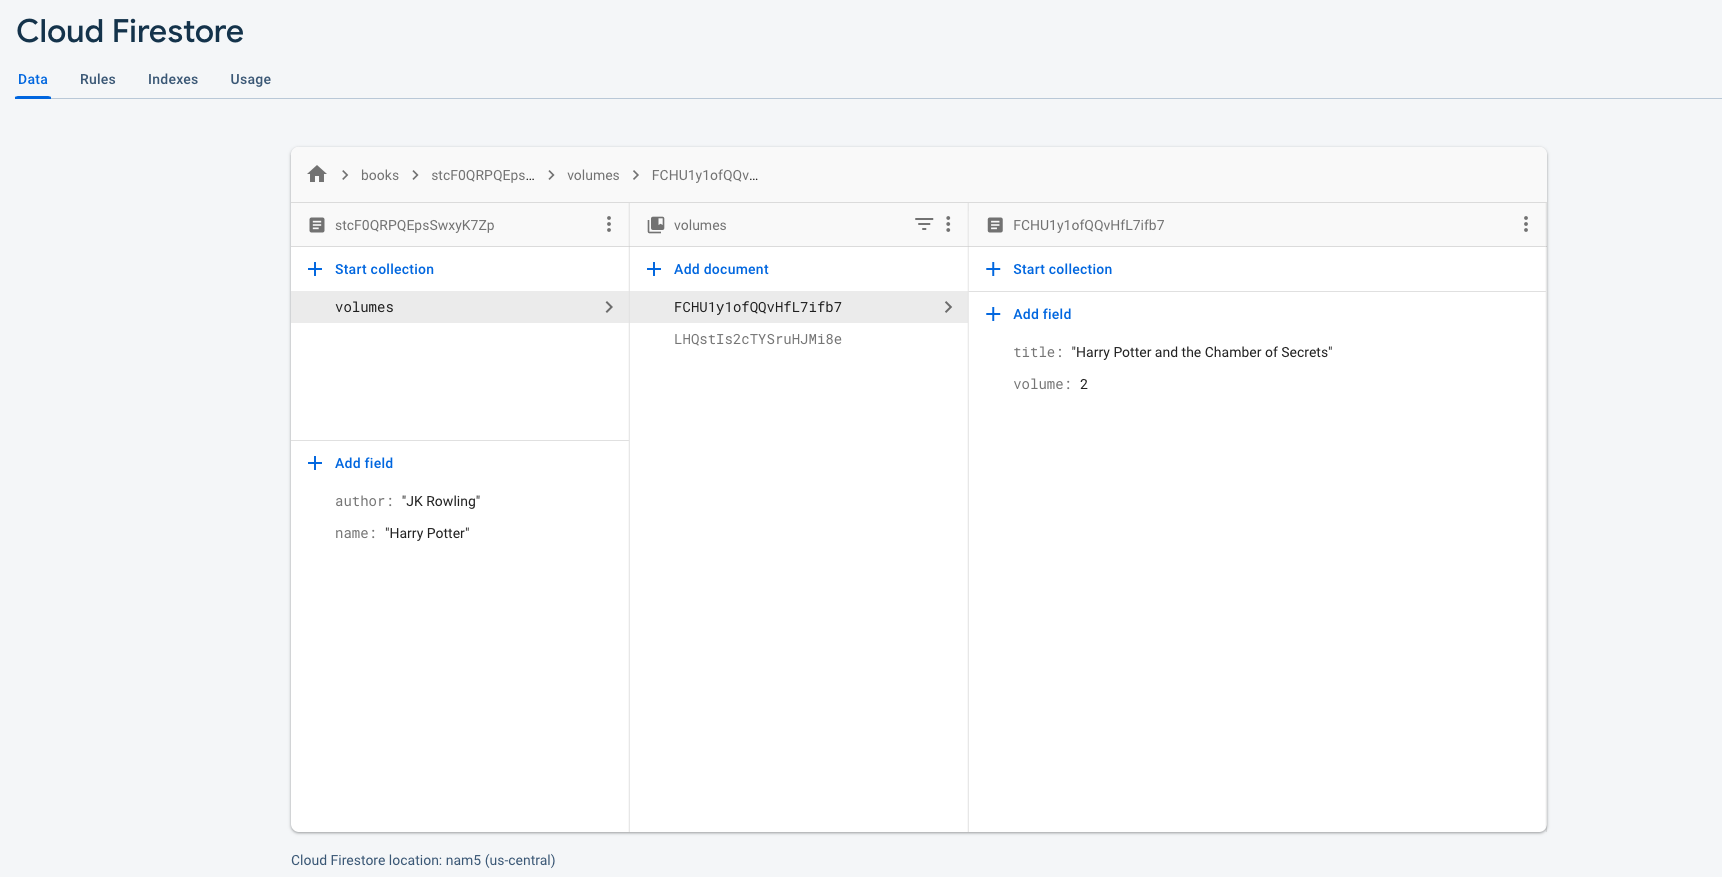The image size is (1722, 877).
Task: Click the collection icon beside volumes header
Action: (656, 225)
